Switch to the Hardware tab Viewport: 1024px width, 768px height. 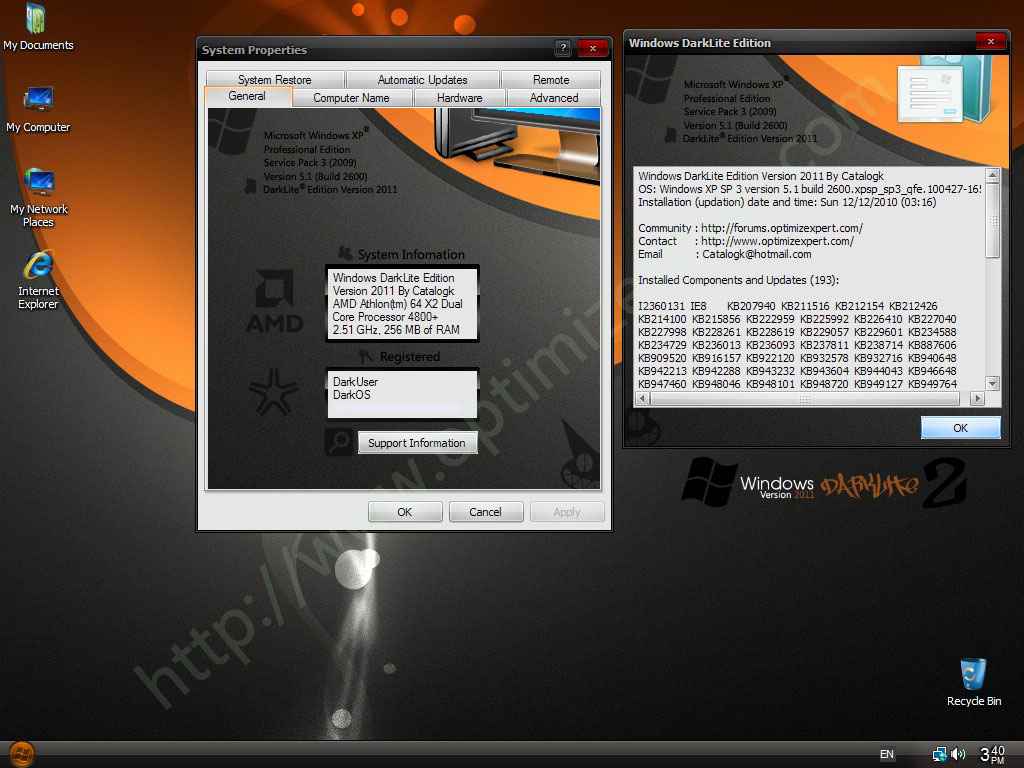pos(460,98)
